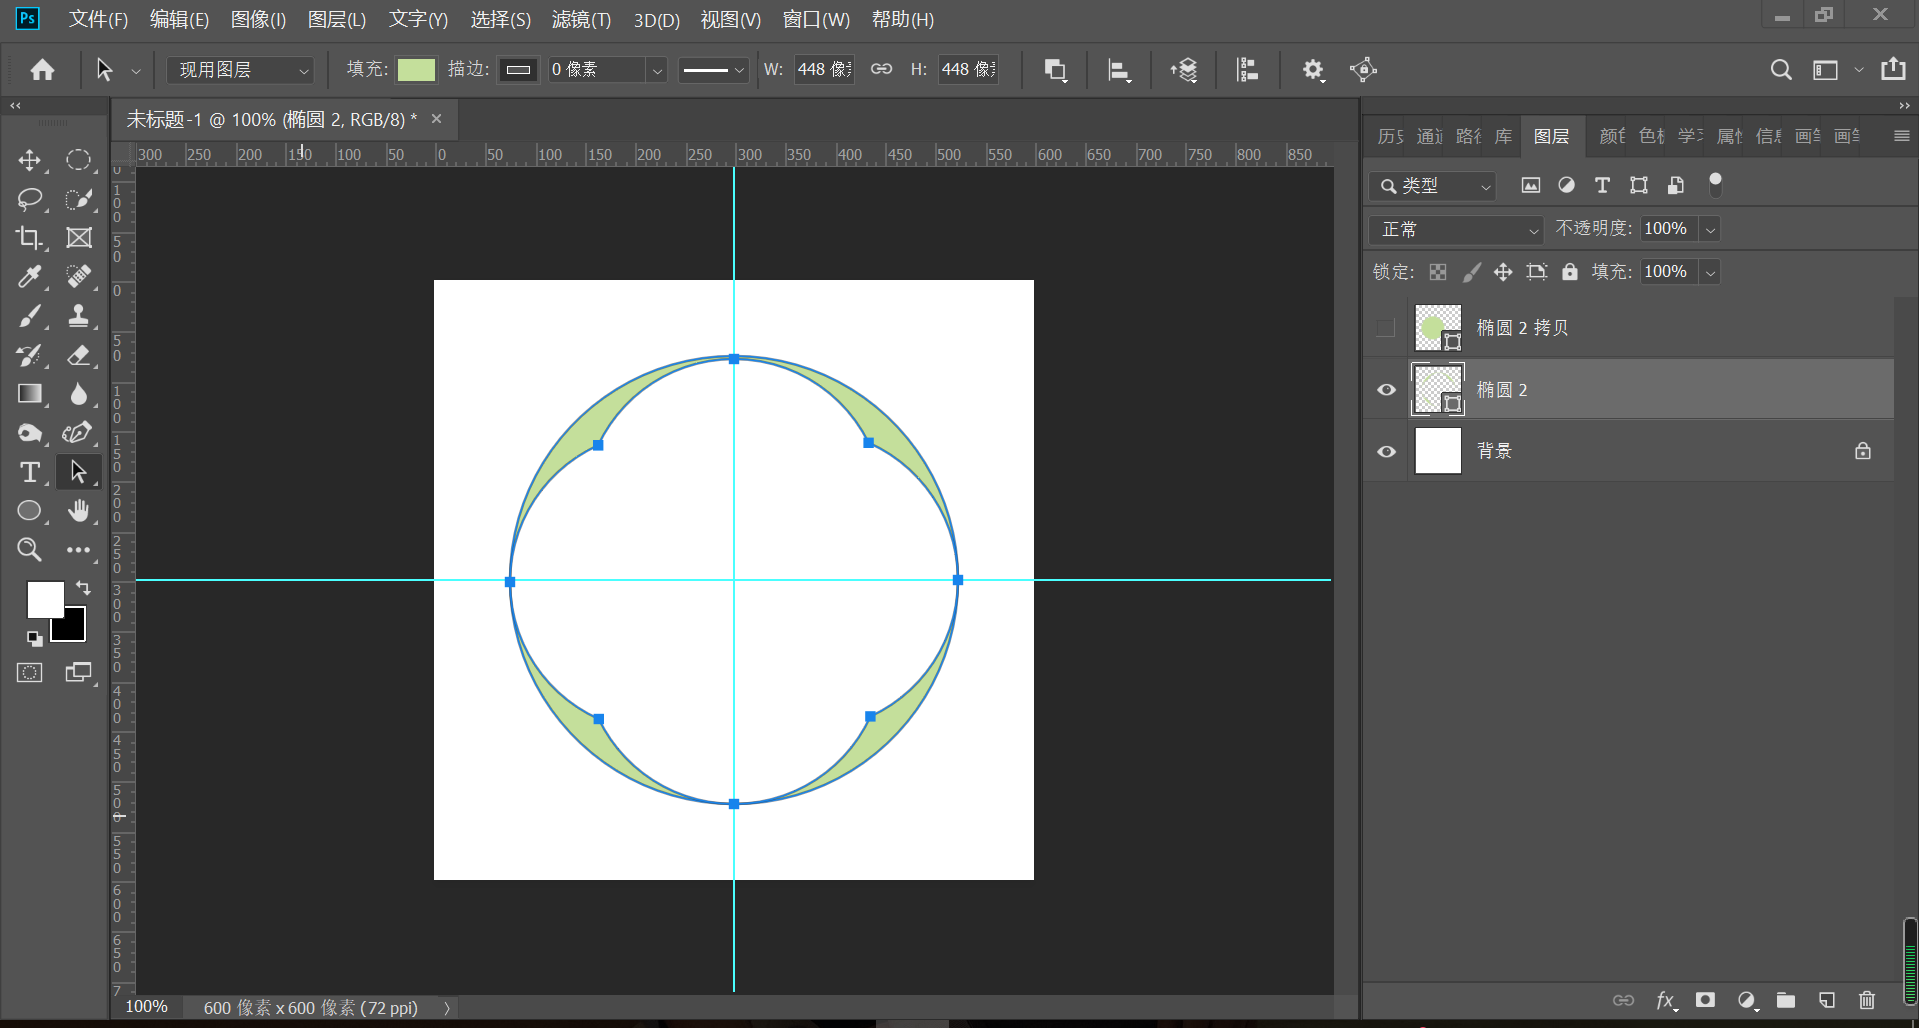Select the Ellipse shape tool
1919x1028 pixels.
(29, 511)
